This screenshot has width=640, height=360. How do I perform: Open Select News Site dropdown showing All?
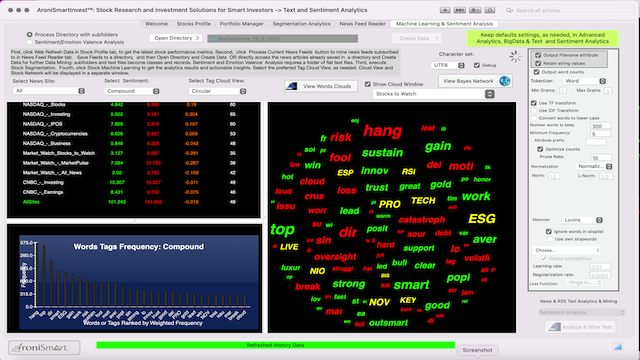(x=49, y=91)
